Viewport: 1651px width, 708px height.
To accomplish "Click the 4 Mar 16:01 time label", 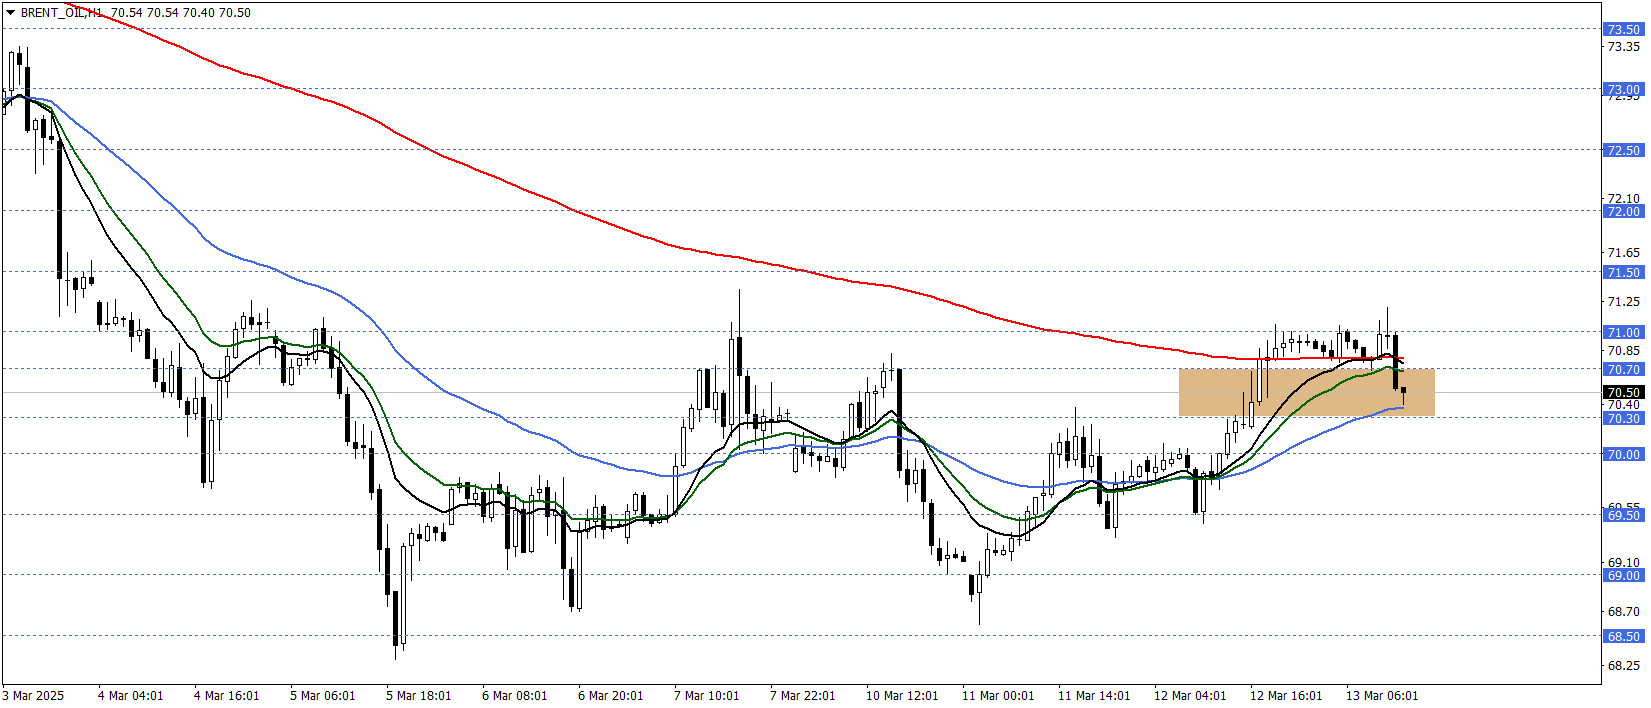I will coord(226,696).
